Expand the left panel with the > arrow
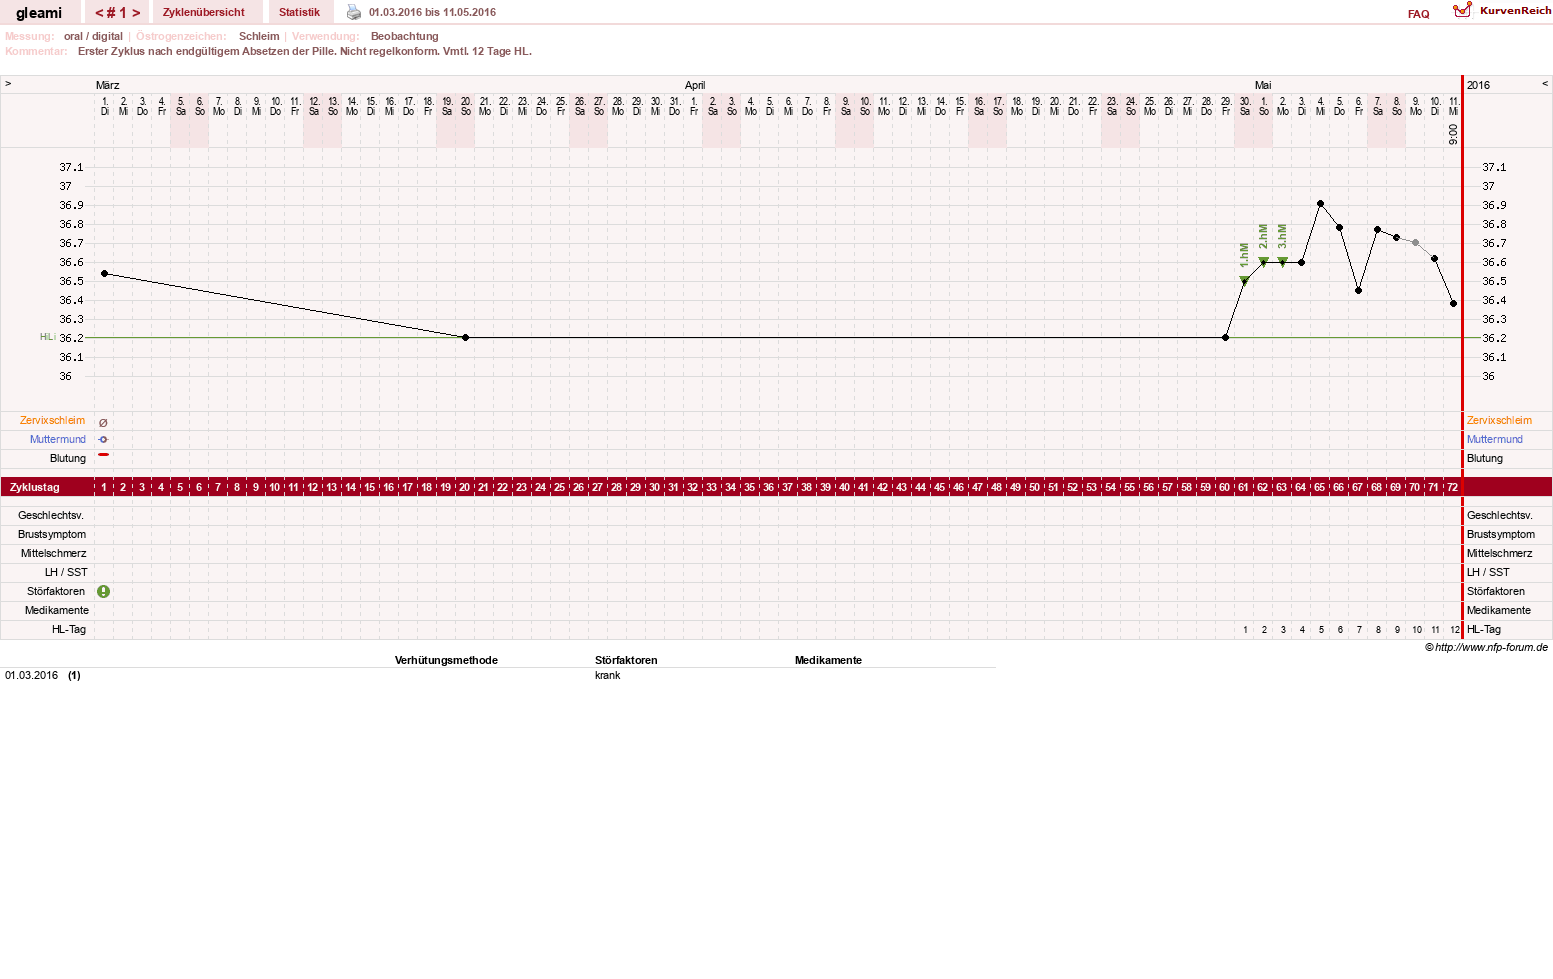Screen dimensions: 1553x979 (8, 84)
